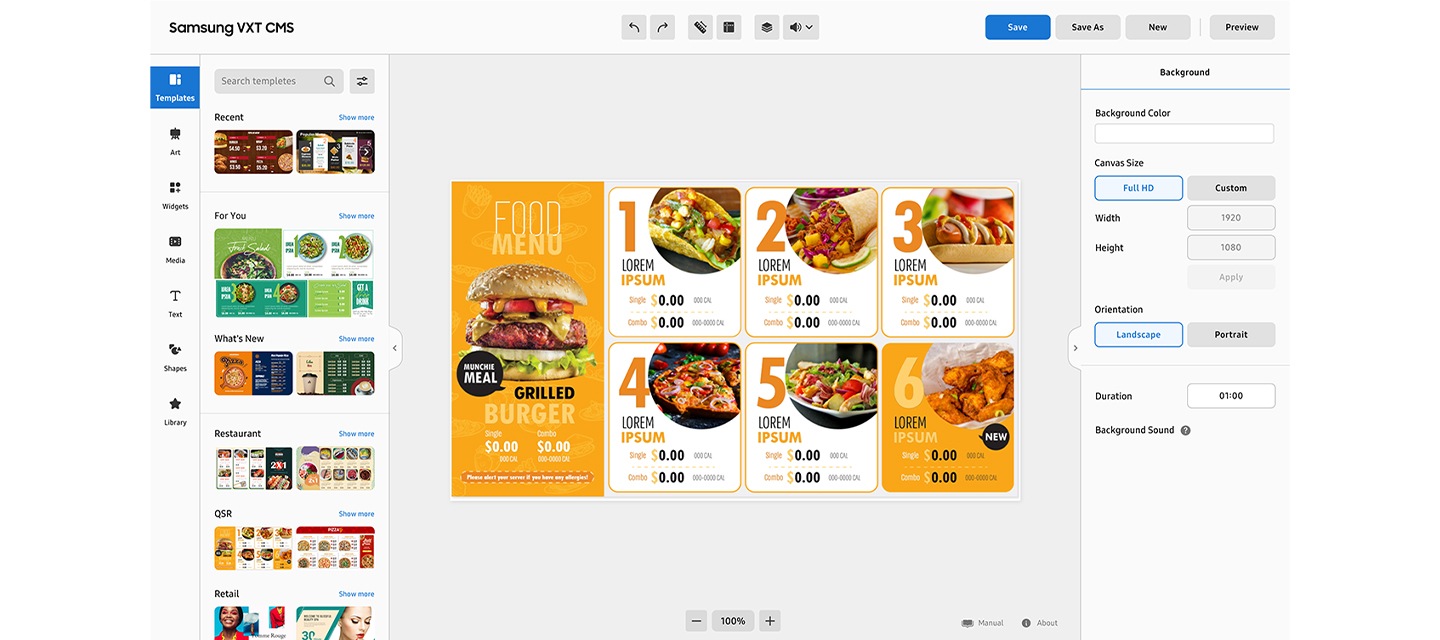Click the Background Sound help icon
This screenshot has width=1440, height=640.
[x=1185, y=430]
